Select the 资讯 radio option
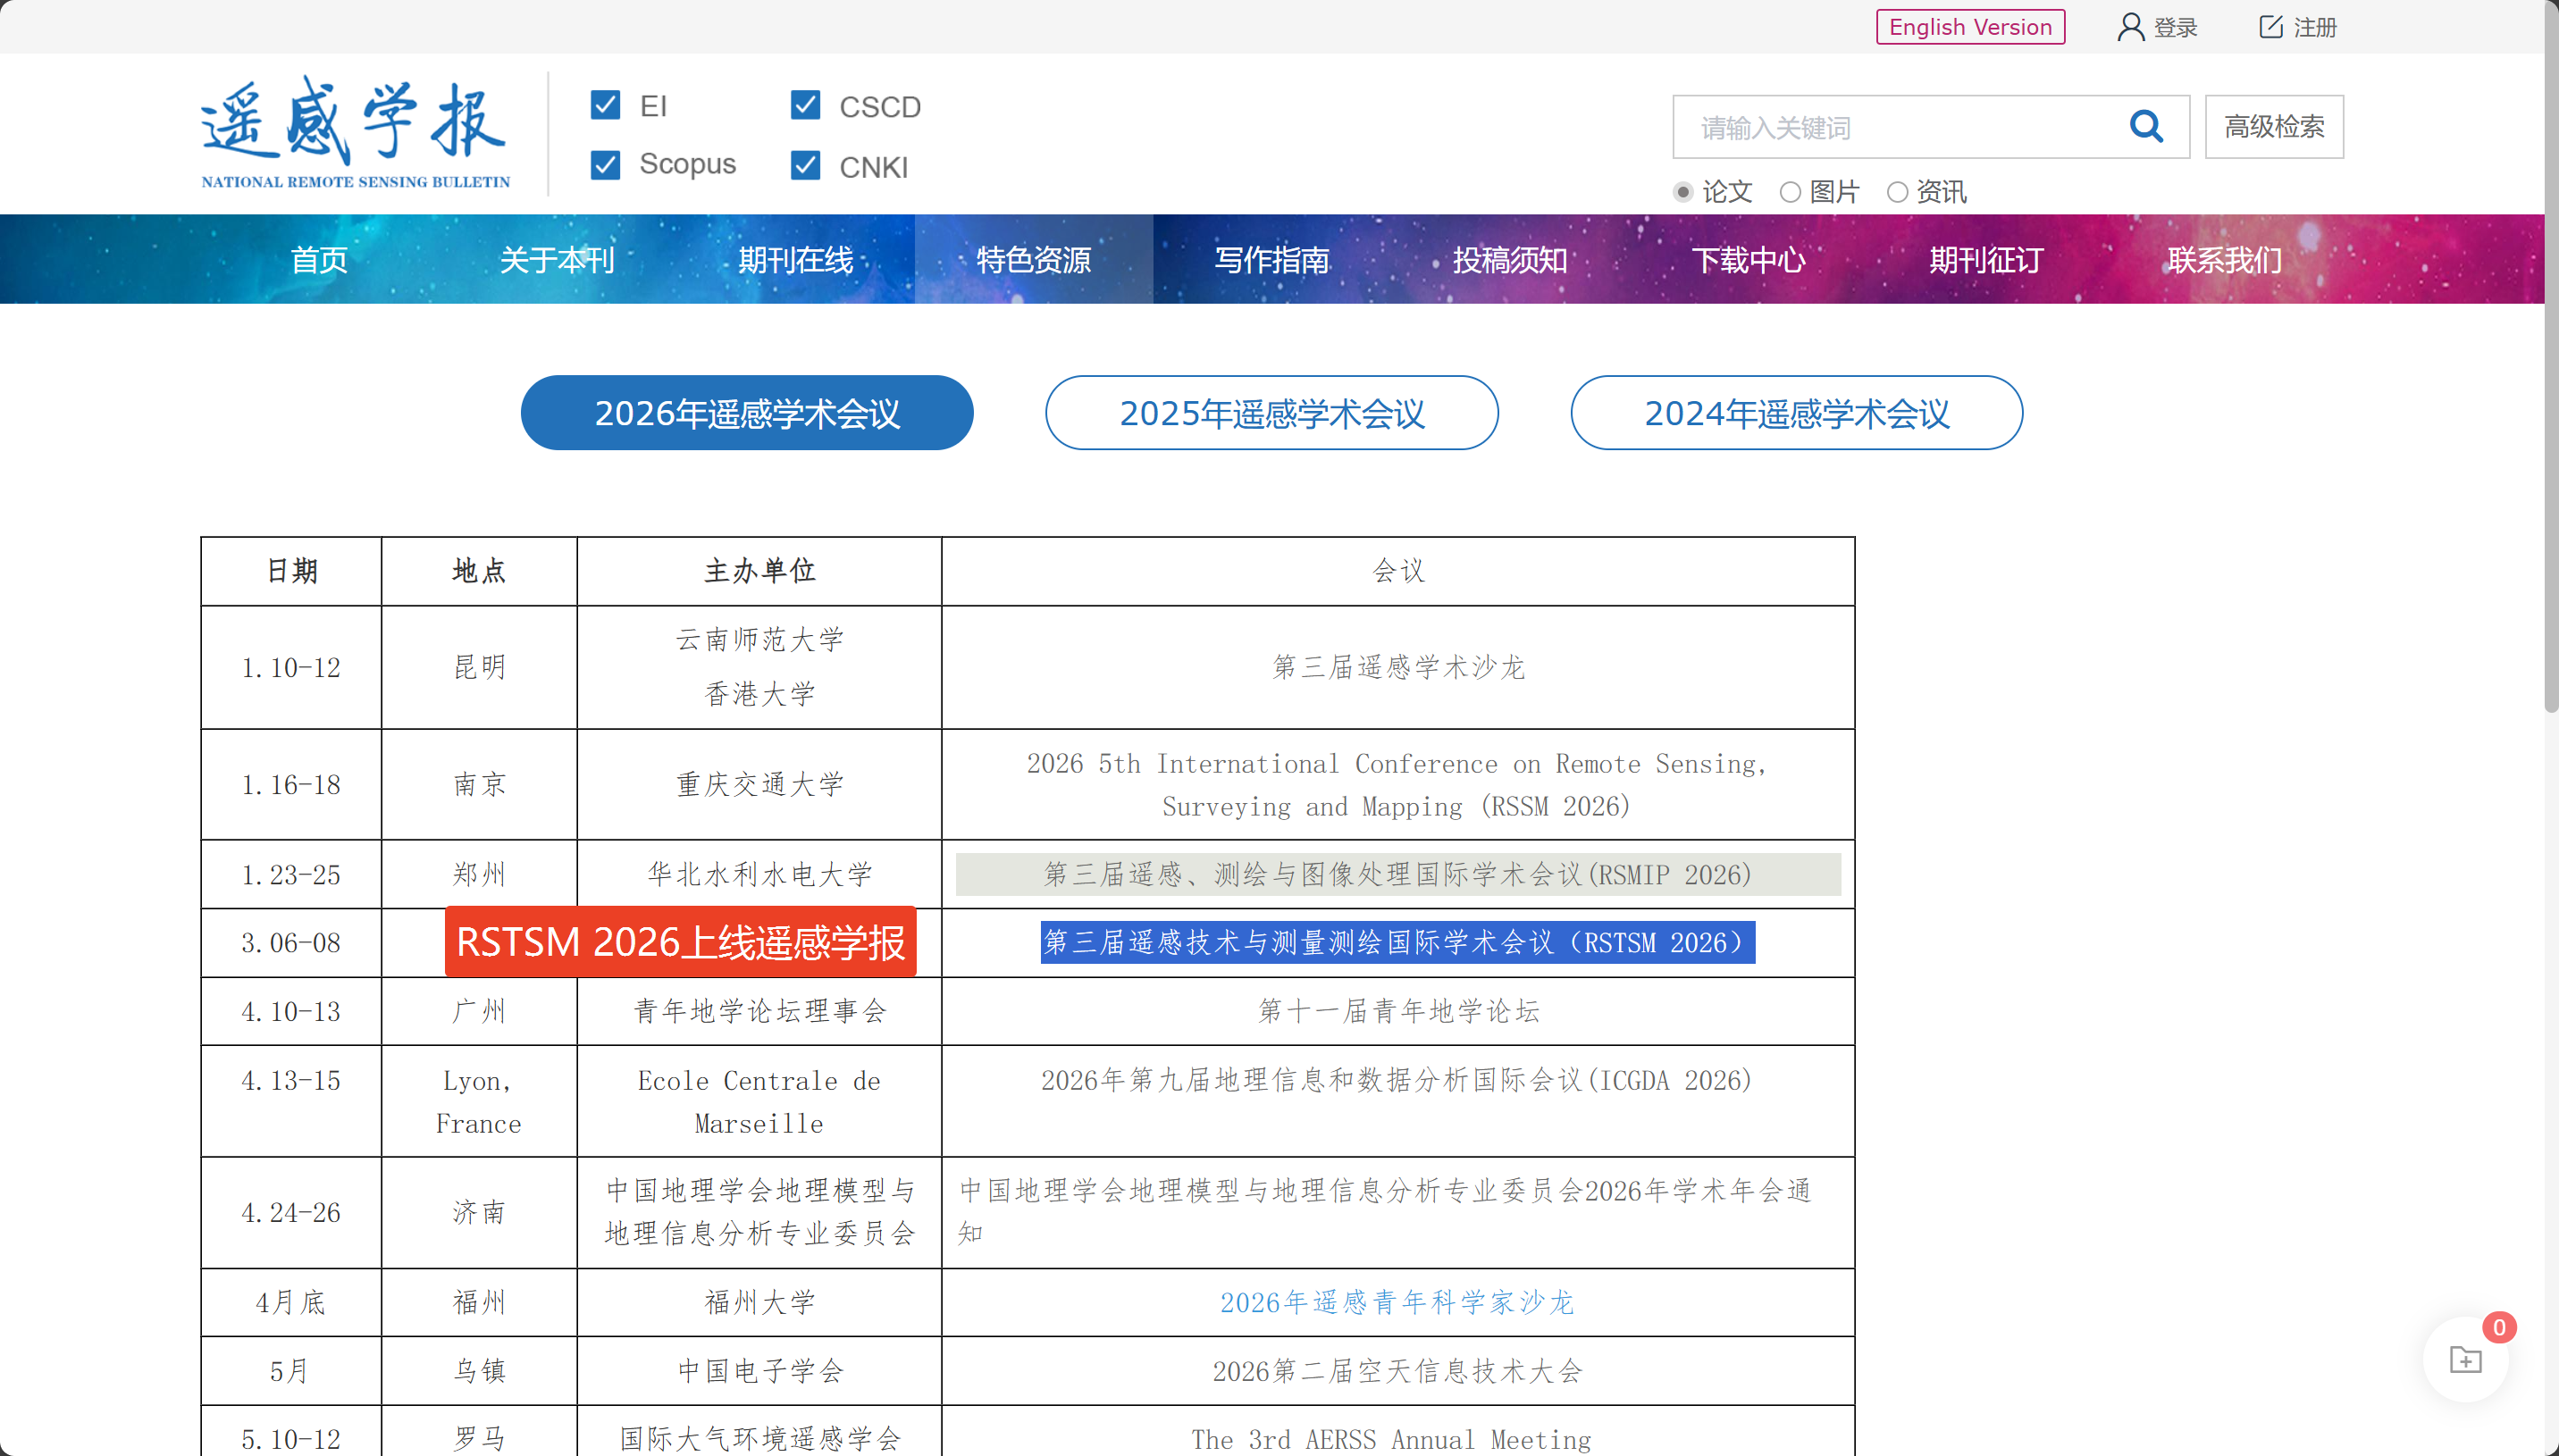This screenshot has width=2559, height=1456. (x=1897, y=192)
